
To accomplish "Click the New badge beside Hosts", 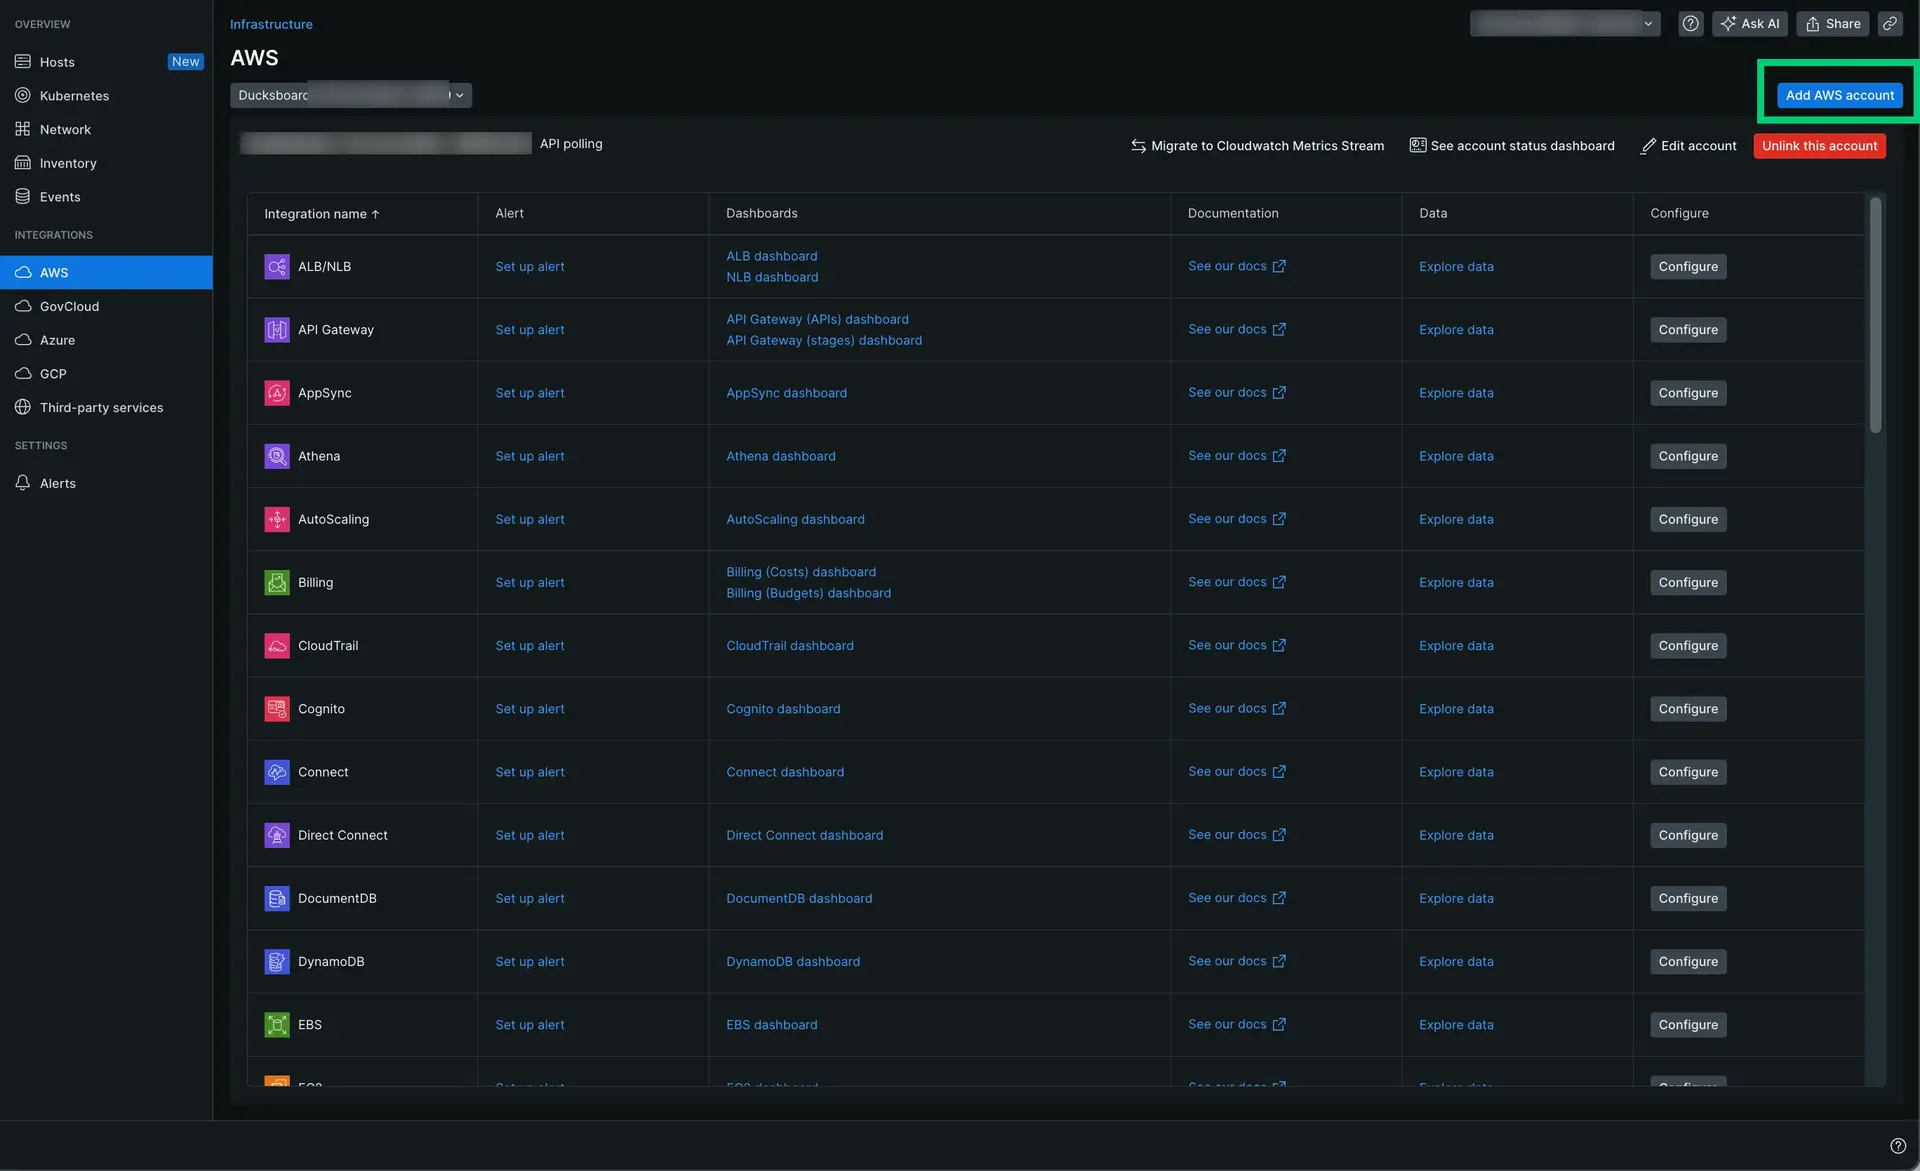I will click(x=185, y=62).
